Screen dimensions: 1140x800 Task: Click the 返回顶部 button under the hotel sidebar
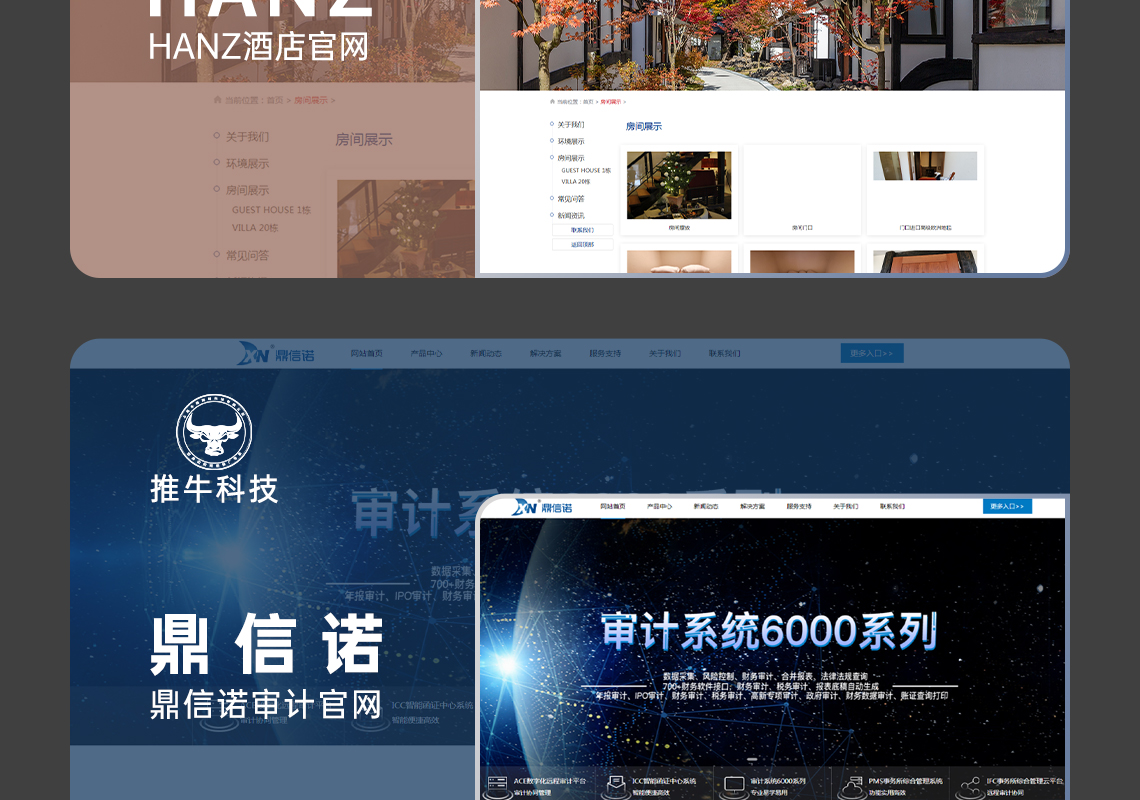[x=582, y=244]
